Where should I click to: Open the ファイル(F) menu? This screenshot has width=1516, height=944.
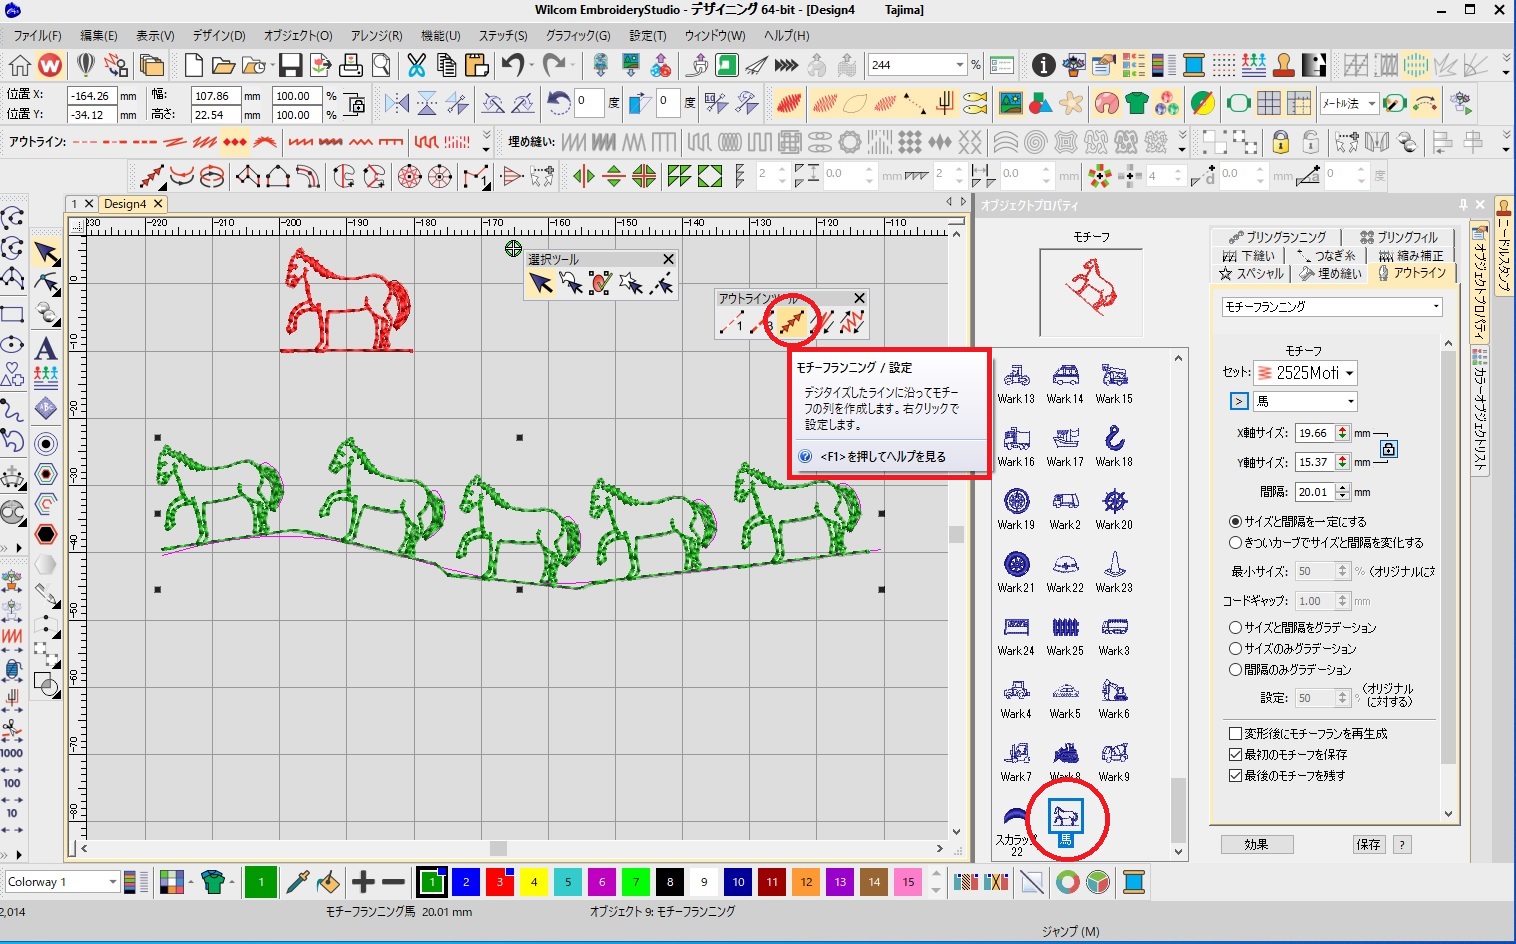[37, 35]
